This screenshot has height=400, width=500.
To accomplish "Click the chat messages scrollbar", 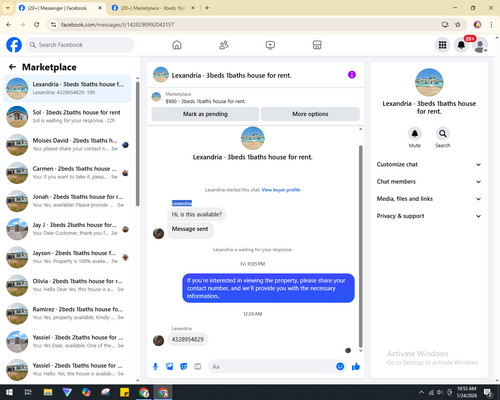I will coord(360,247).
